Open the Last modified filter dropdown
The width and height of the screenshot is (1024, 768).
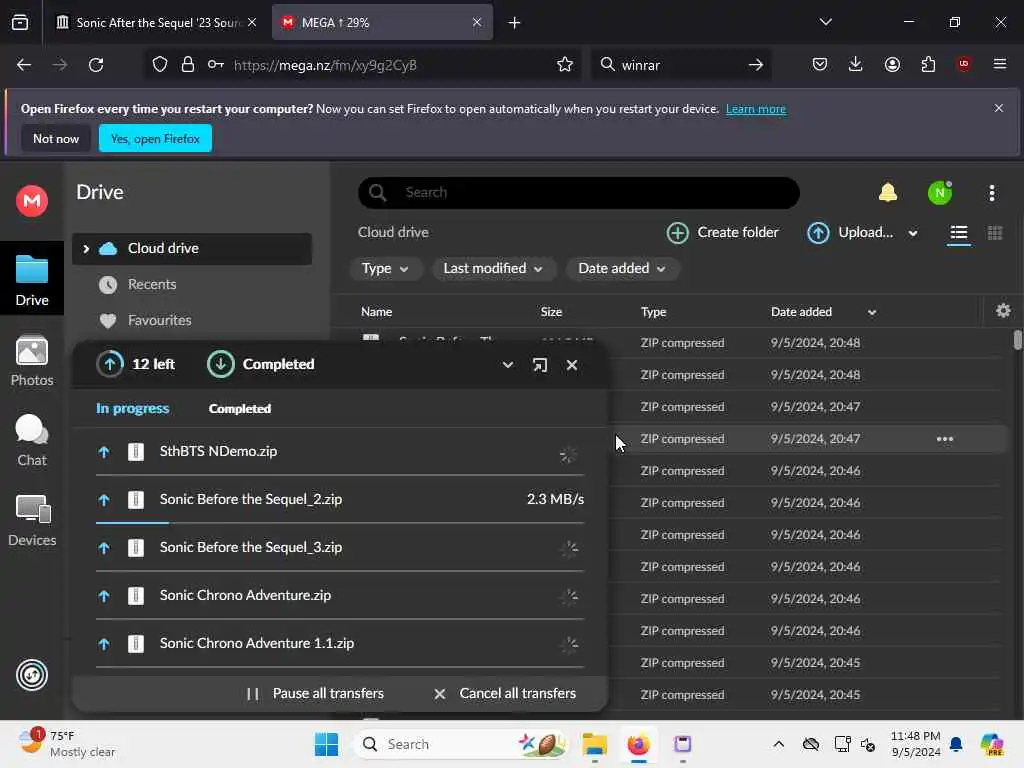point(493,269)
